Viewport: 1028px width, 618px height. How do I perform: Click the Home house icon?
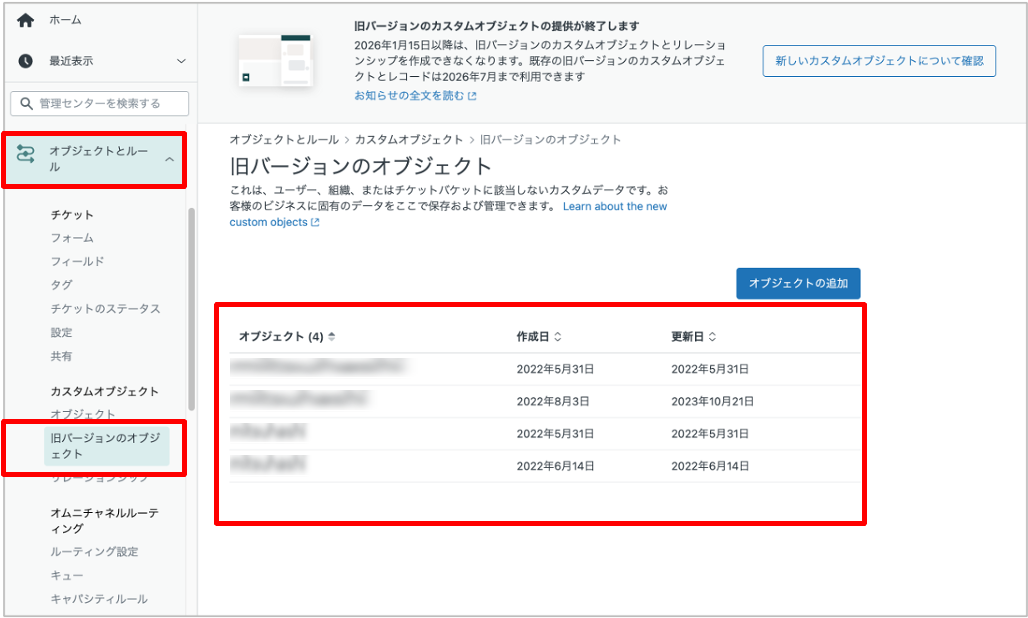[x=26, y=20]
